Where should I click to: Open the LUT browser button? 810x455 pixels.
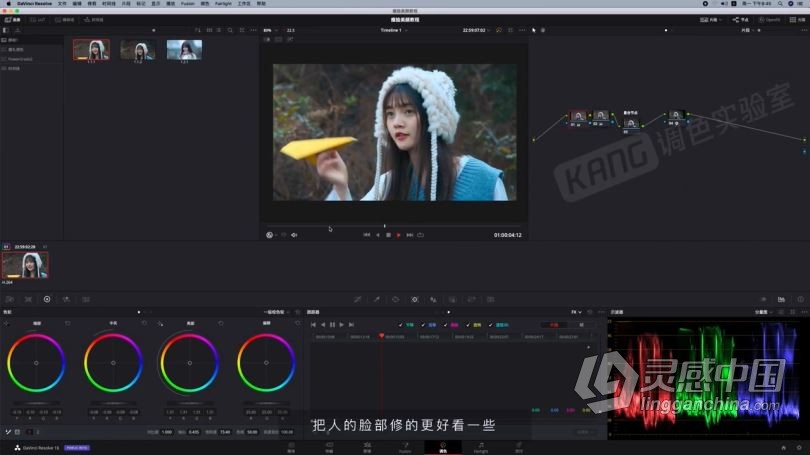38,20
